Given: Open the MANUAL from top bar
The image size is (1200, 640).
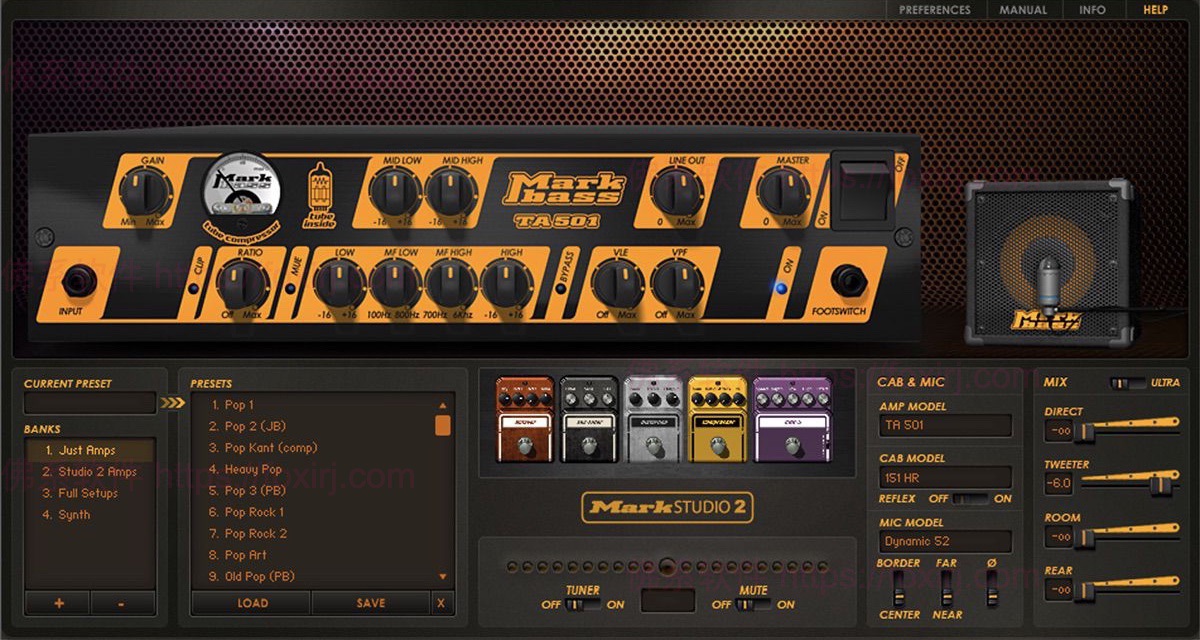Looking at the screenshot, I should click(x=1023, y=10).
